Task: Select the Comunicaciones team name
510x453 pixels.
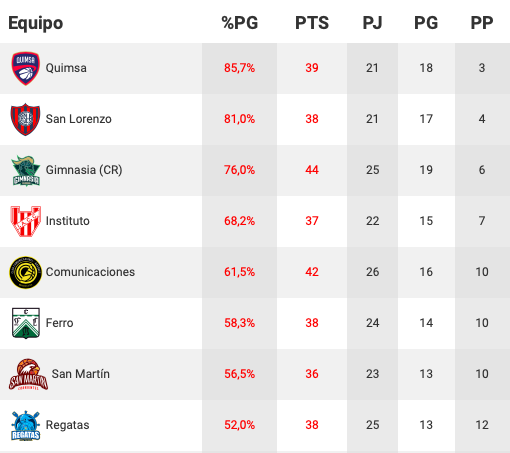Action: coord(90,272)
